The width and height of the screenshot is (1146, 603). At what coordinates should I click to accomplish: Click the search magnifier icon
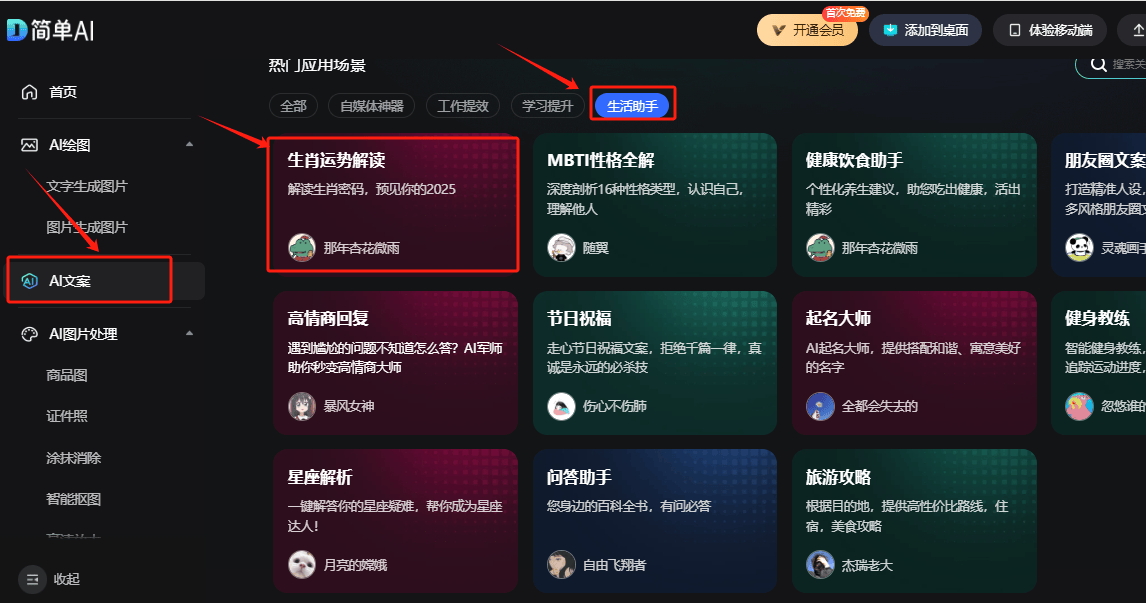[x=1098, y=64]
